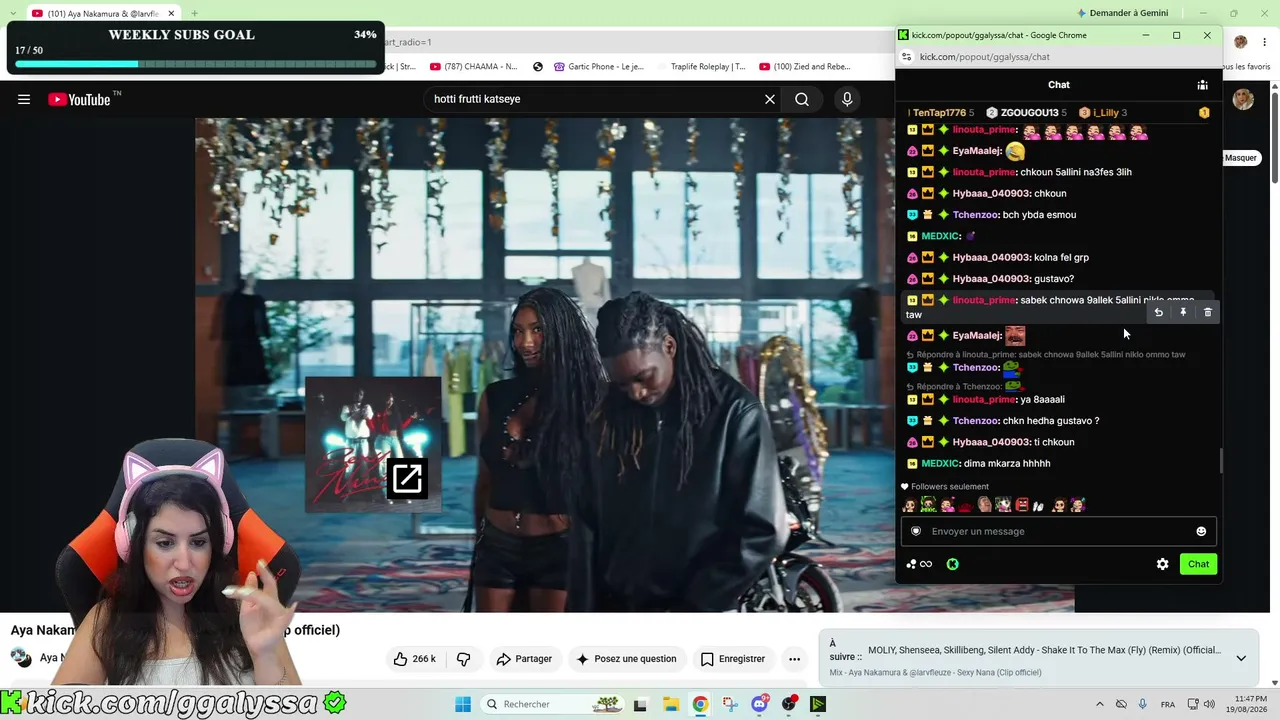This screenshot has width=1280, height=720.
Task: Open the Chrome profile avatar
Action: (x=1241, y=42)
